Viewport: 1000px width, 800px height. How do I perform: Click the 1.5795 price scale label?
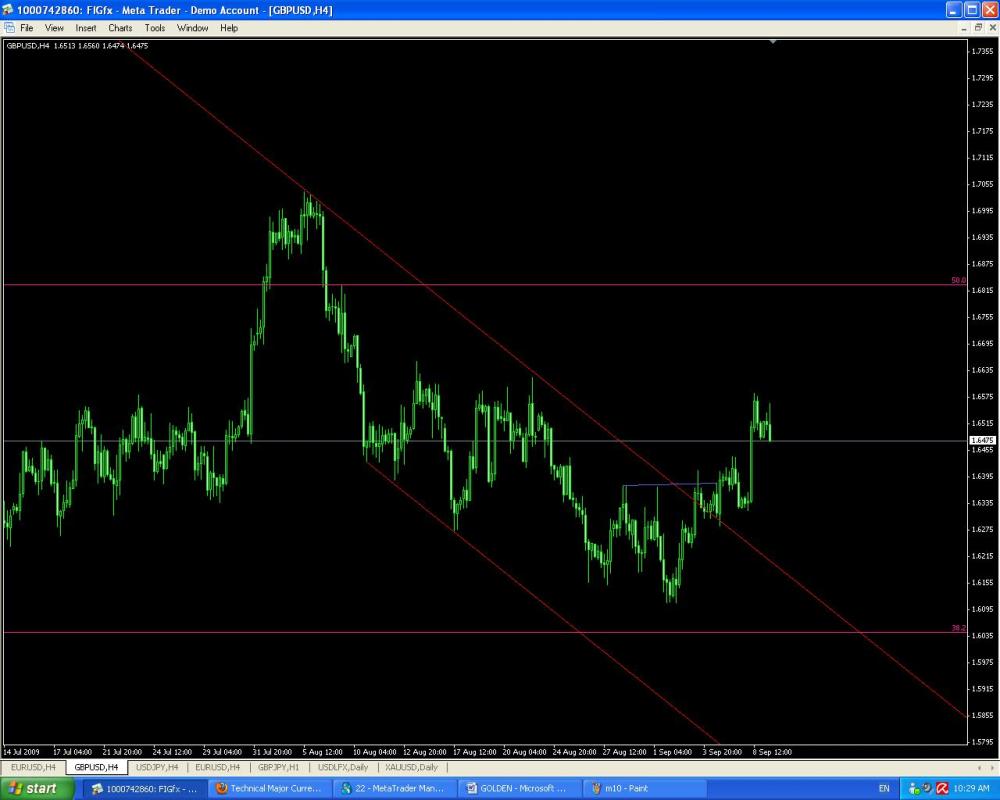coord(983,742)
